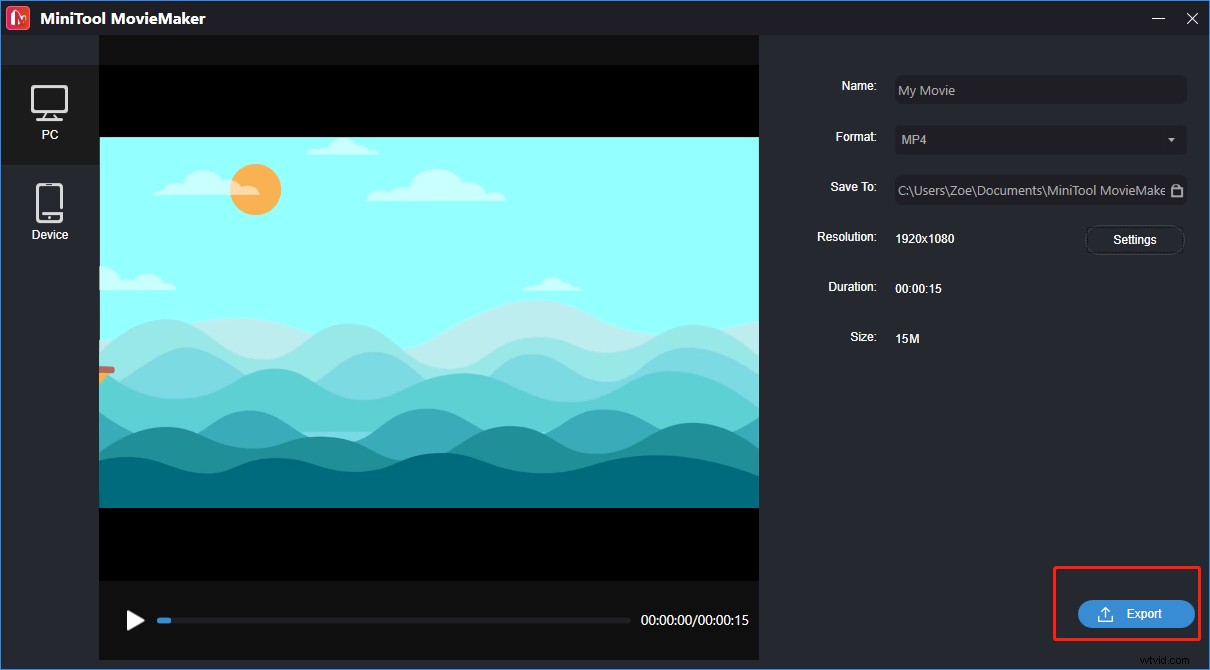Open the Save To folder browser icon

pos(1177,189)
